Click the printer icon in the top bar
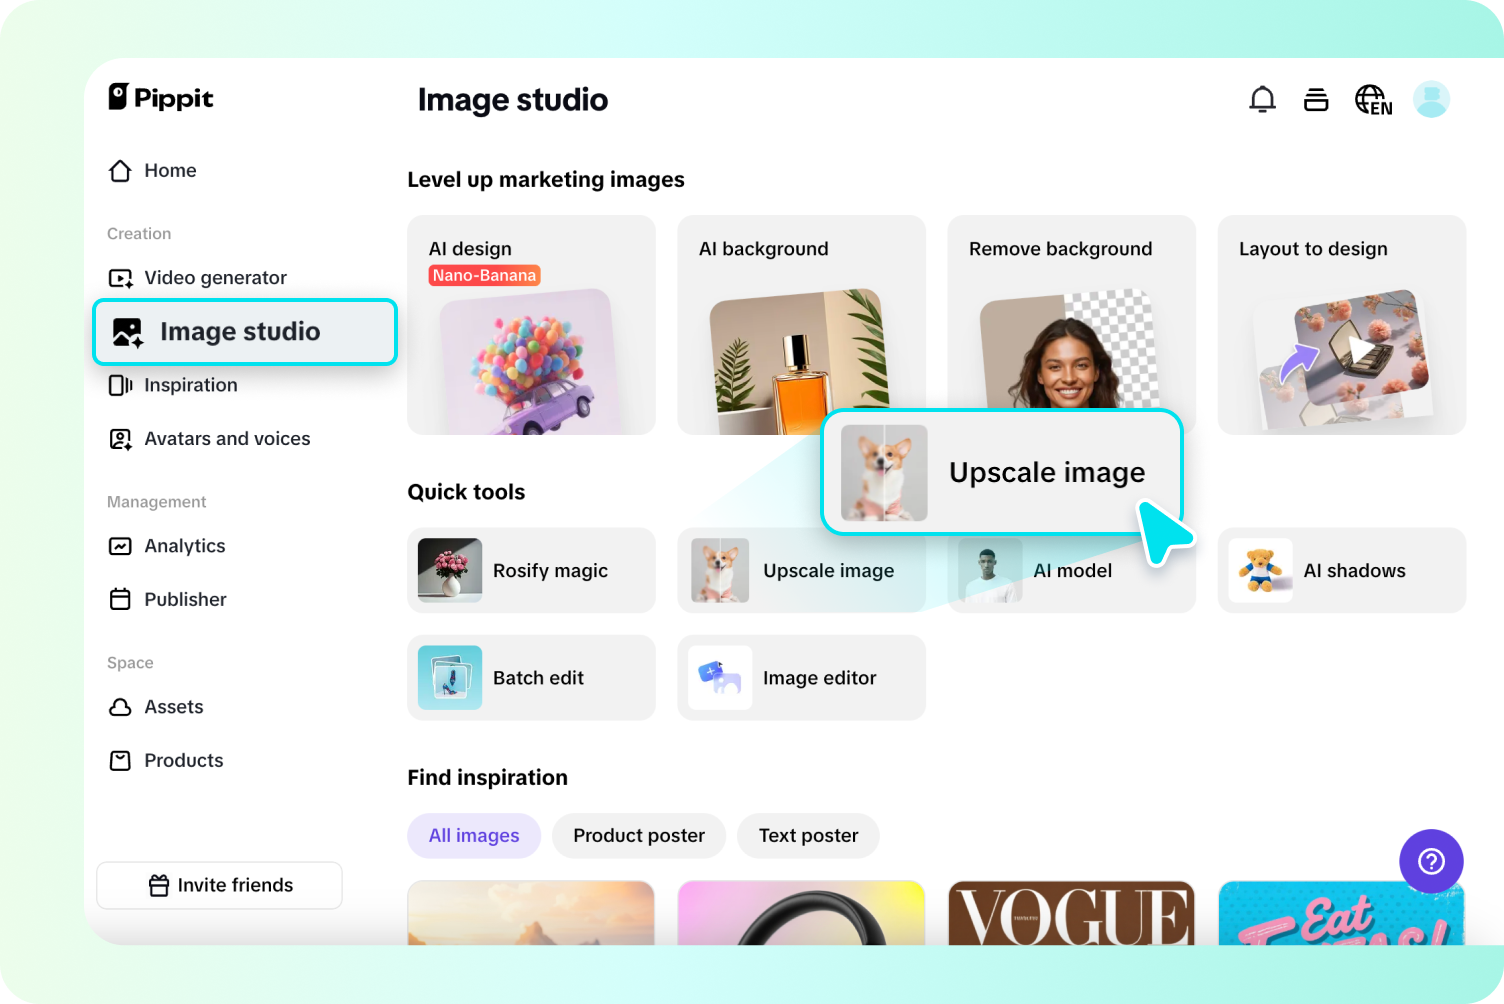Screen dimensions: 1504x1004 click(1316, 99)
